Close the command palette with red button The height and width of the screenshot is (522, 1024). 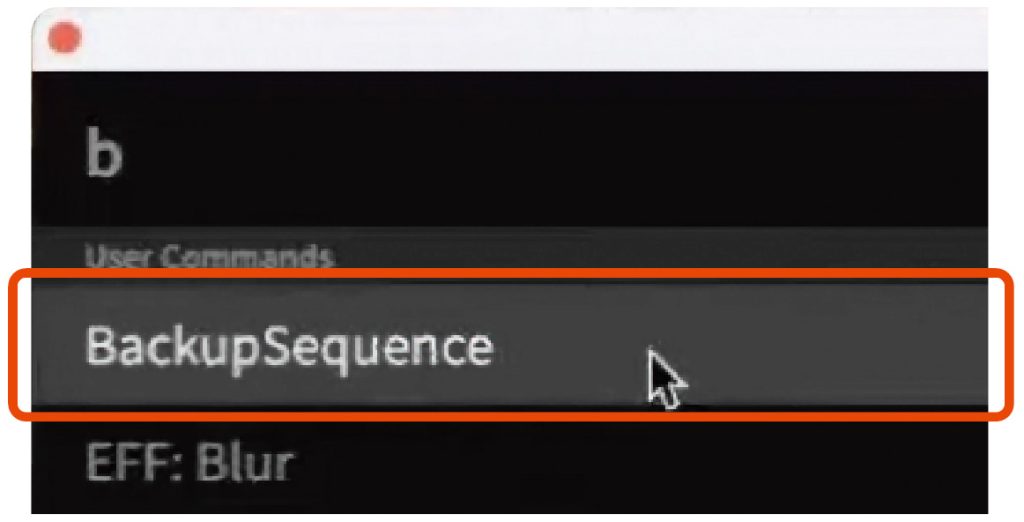click(65, 39)
